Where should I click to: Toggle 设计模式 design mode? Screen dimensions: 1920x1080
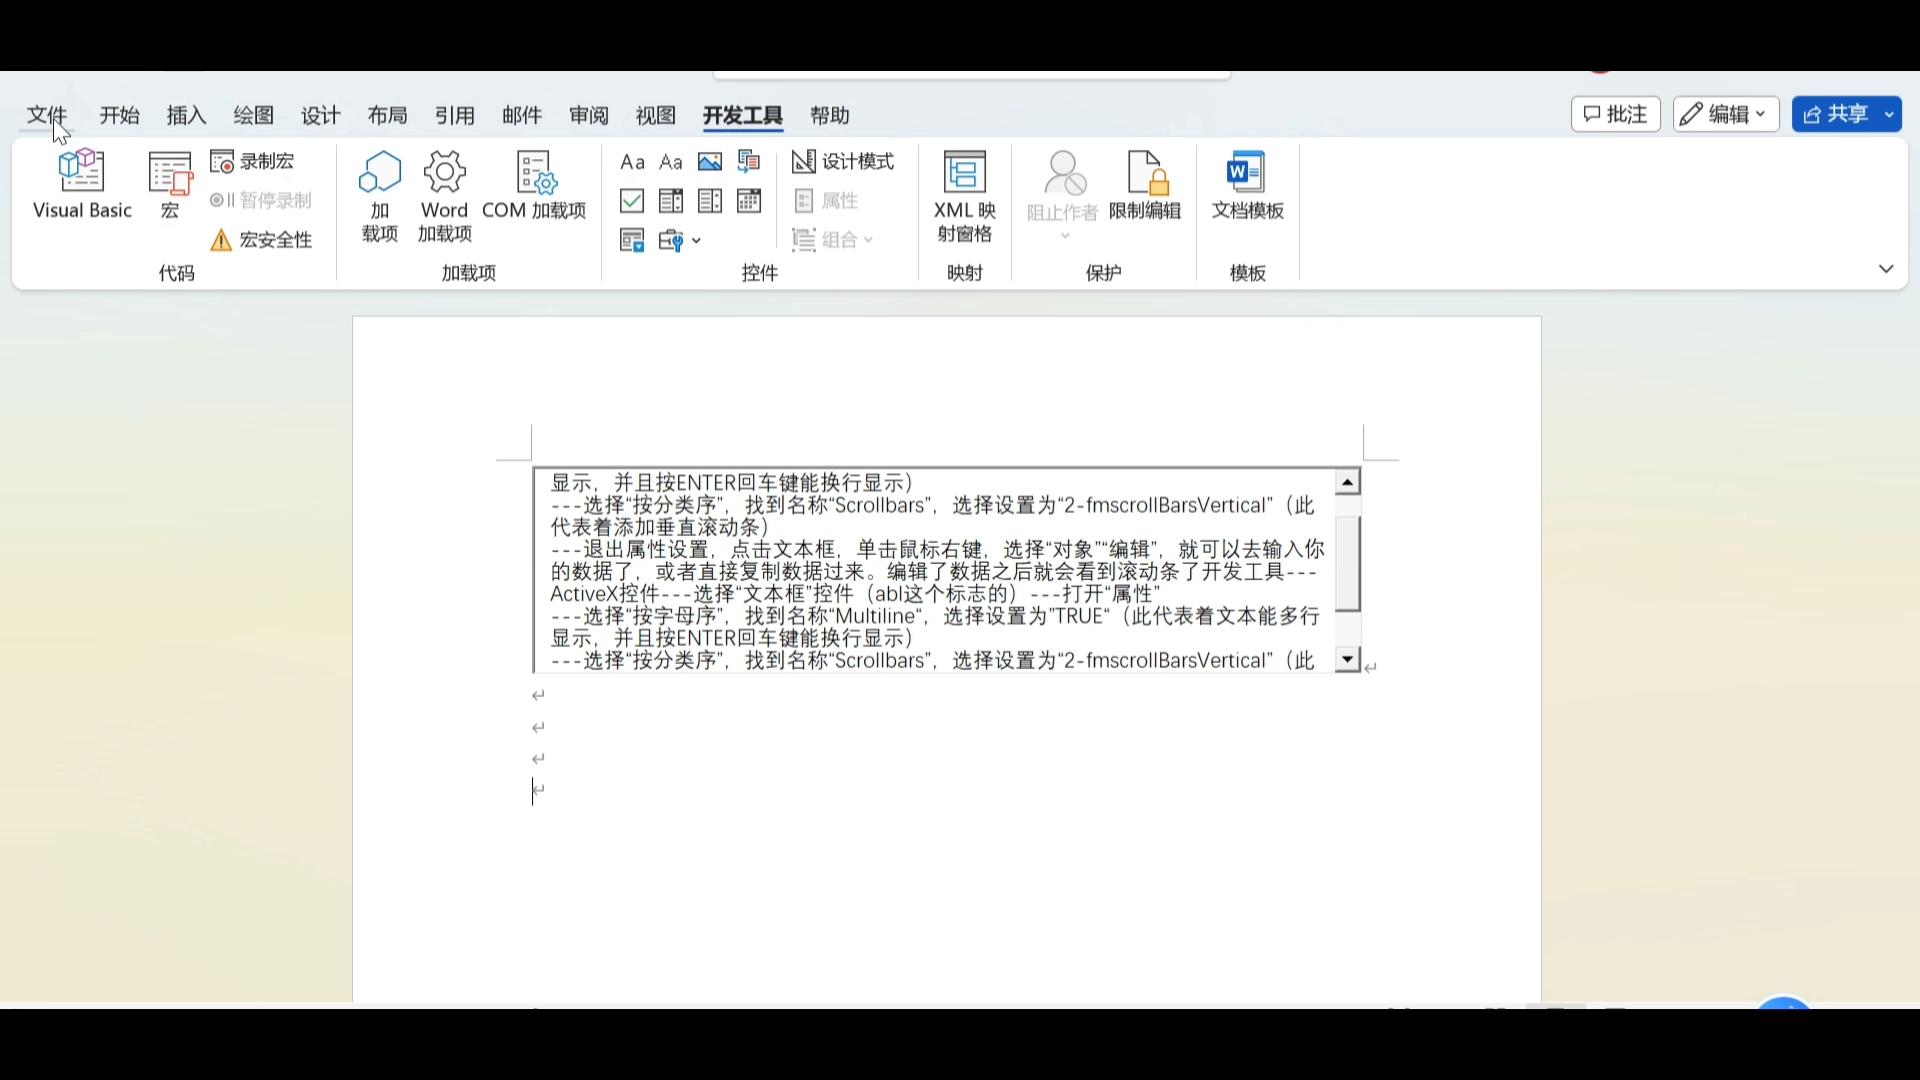843,162
